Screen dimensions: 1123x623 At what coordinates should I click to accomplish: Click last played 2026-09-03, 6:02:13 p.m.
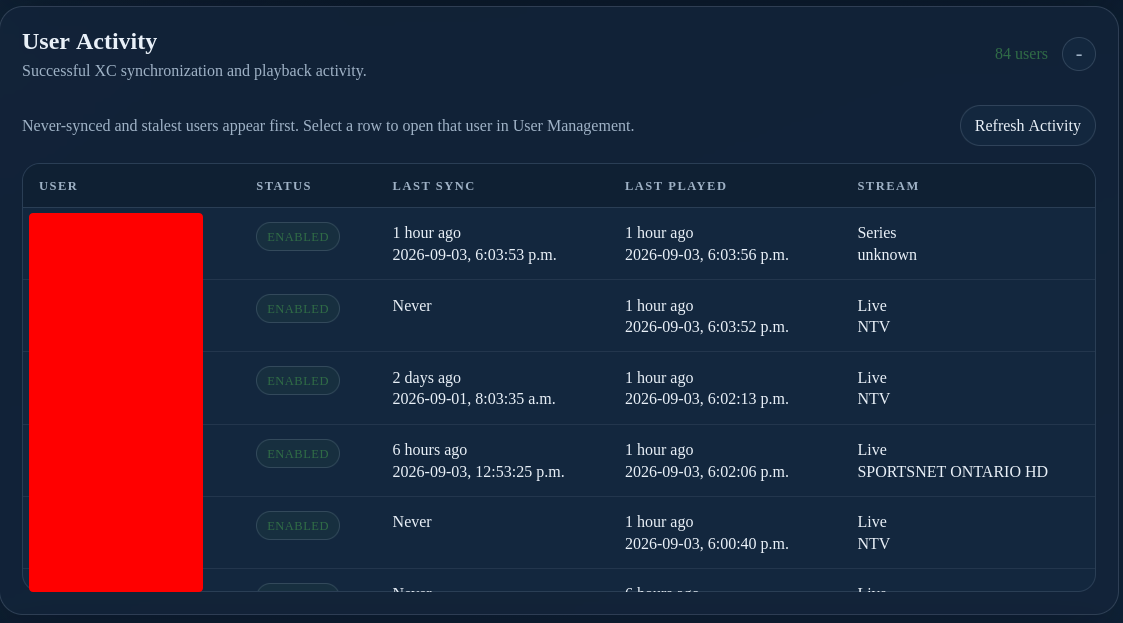[707, 399]
